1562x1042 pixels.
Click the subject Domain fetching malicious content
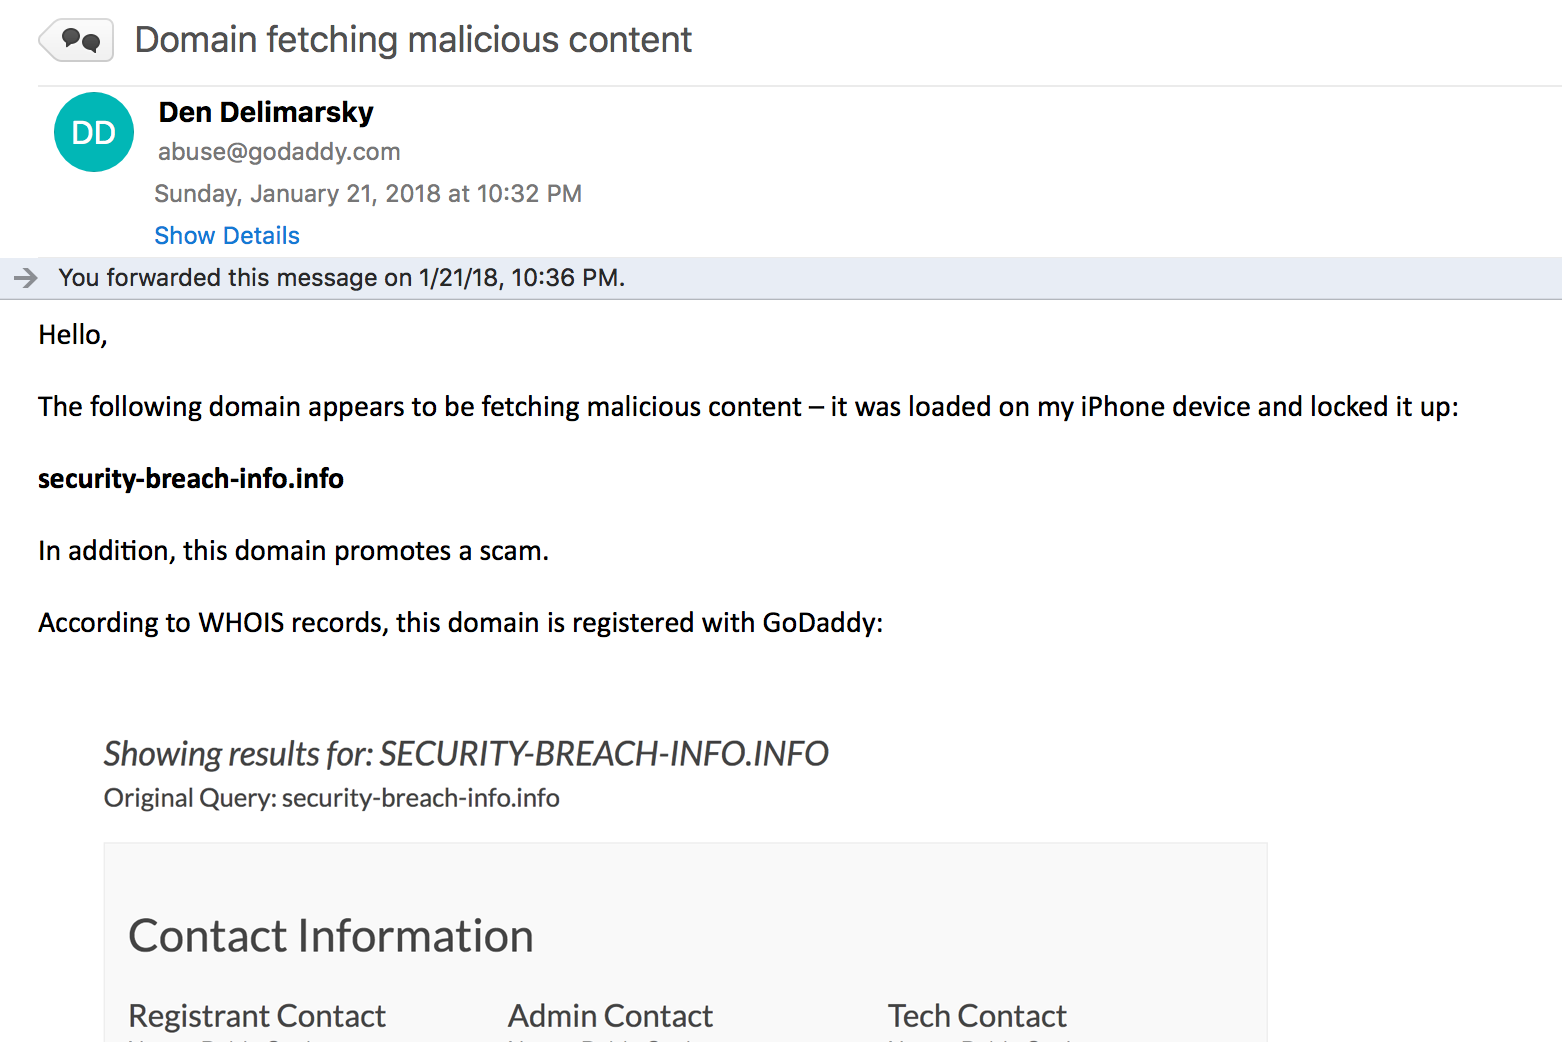(413, 40)
